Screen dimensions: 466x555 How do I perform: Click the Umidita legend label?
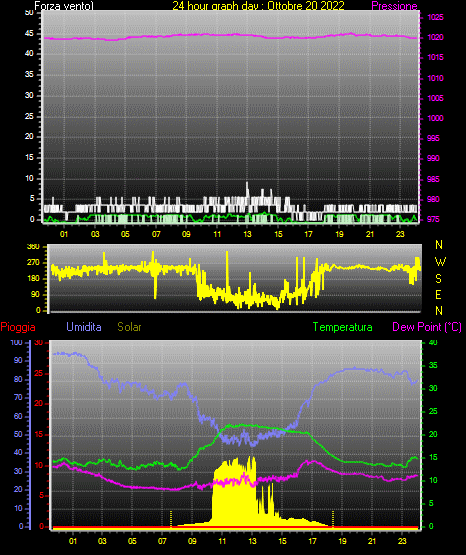coord(84,326)
